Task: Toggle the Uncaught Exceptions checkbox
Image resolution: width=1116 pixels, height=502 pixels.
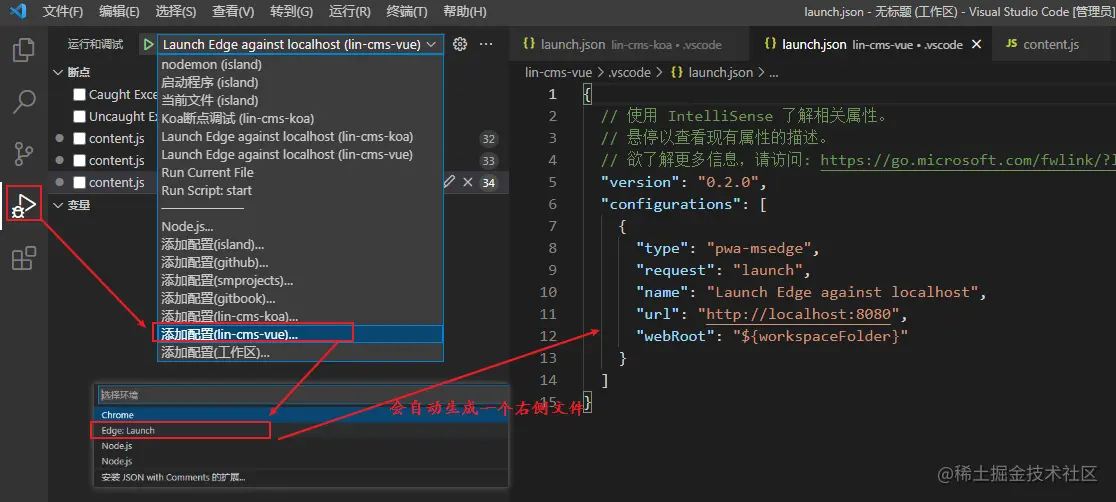Action: tap(80, 117)
